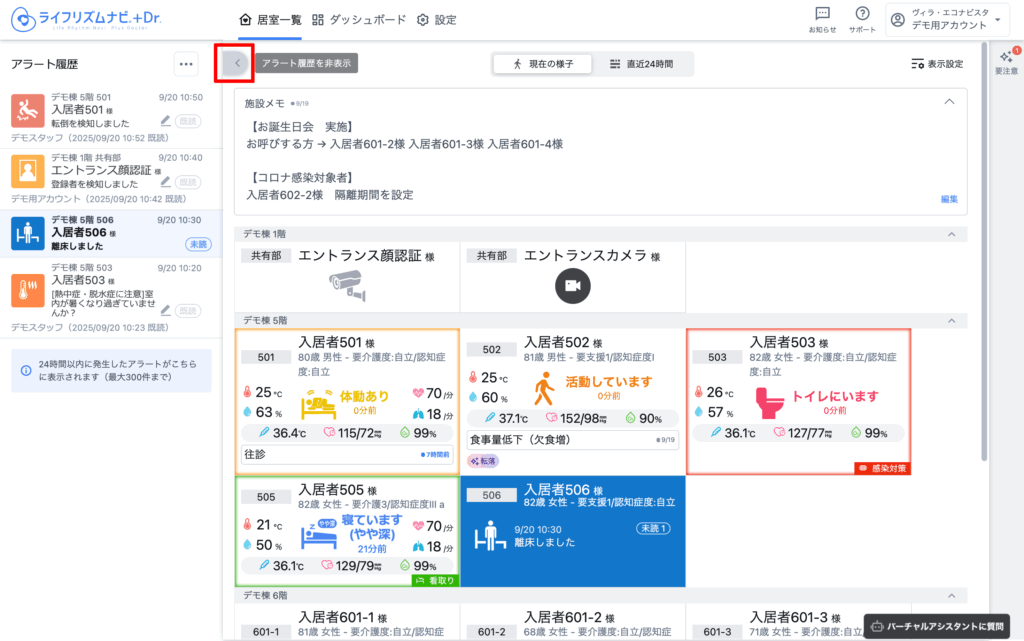
Task: Switch view to 直近24時間
Action: tap(642, 64)
